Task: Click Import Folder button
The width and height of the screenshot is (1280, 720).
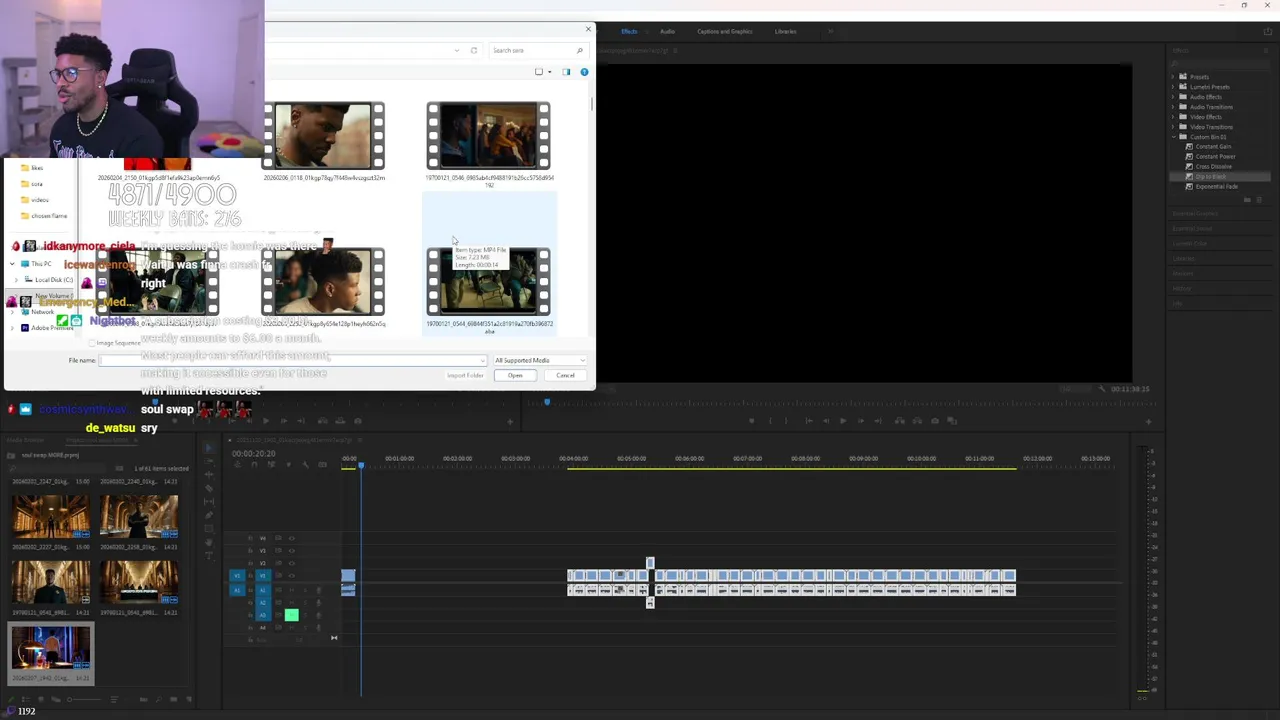Action: [x=465, y=375]
